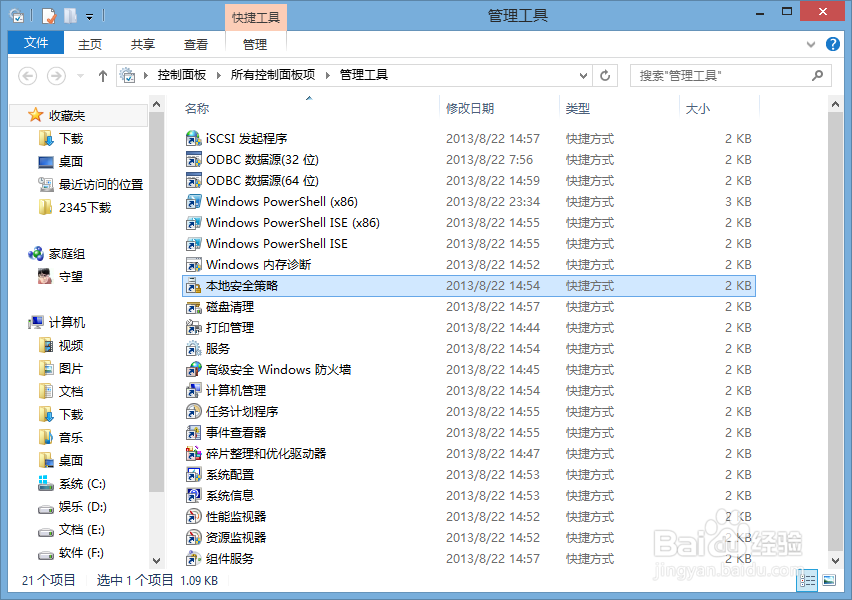The height and width of the screenshot is (600, 852).
Task: Go back with the back arrow button
Action: point(28,76)
